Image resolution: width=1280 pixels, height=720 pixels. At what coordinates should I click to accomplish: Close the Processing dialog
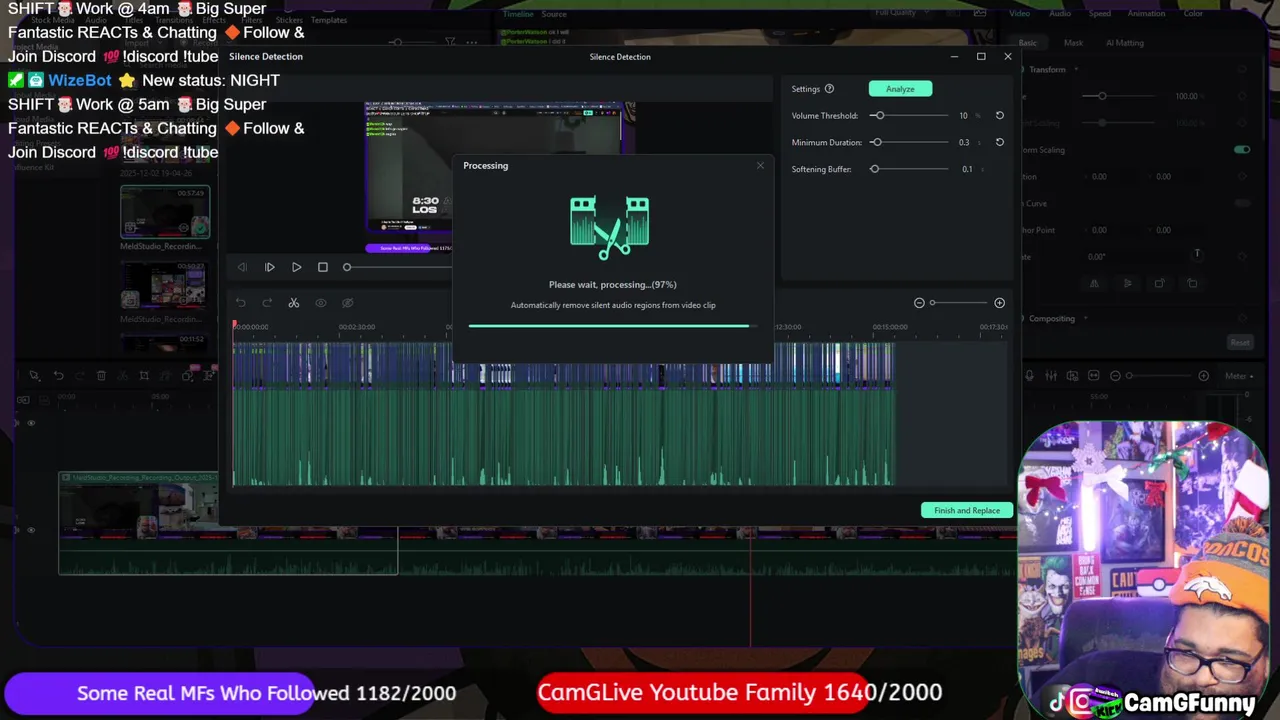click(x=760, y=165)
